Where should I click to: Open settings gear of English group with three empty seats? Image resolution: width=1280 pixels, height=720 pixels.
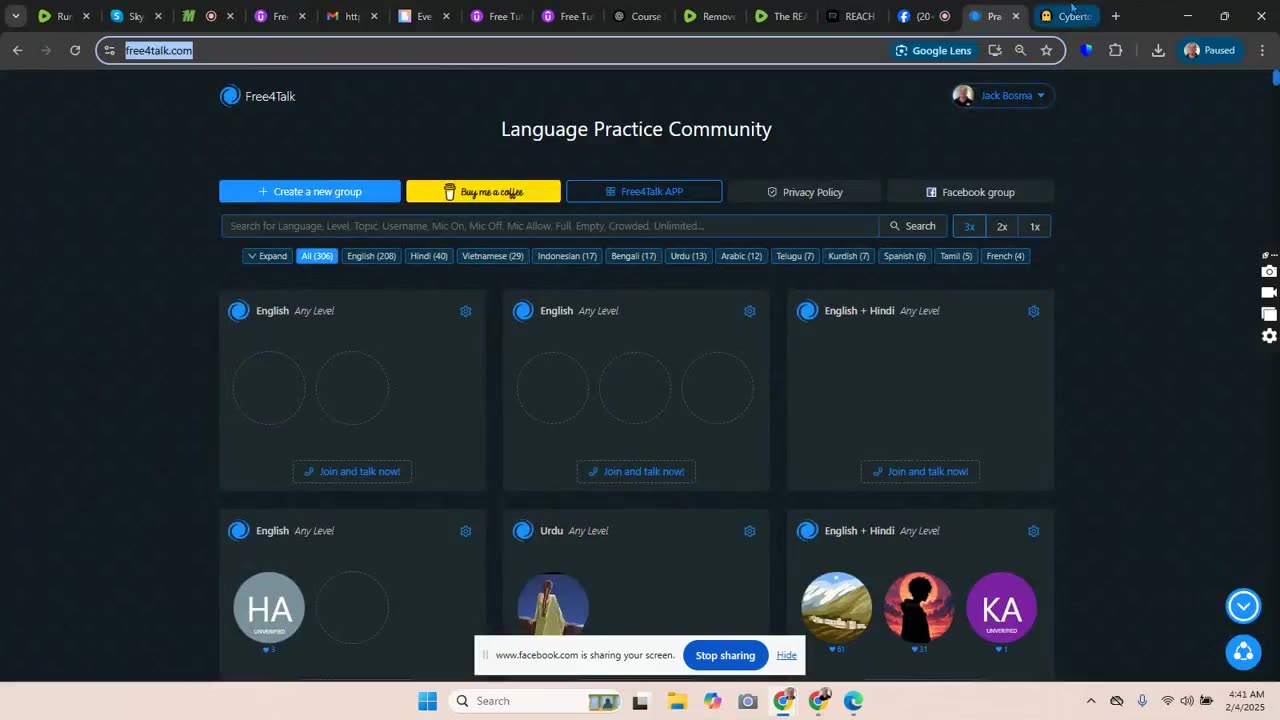tap(749, 311)
